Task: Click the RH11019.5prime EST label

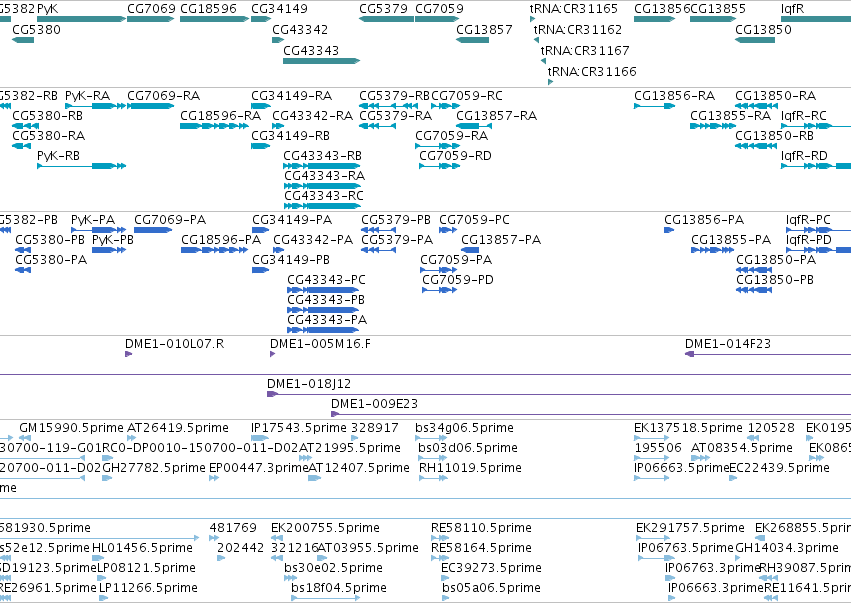Action: point(471,468)
